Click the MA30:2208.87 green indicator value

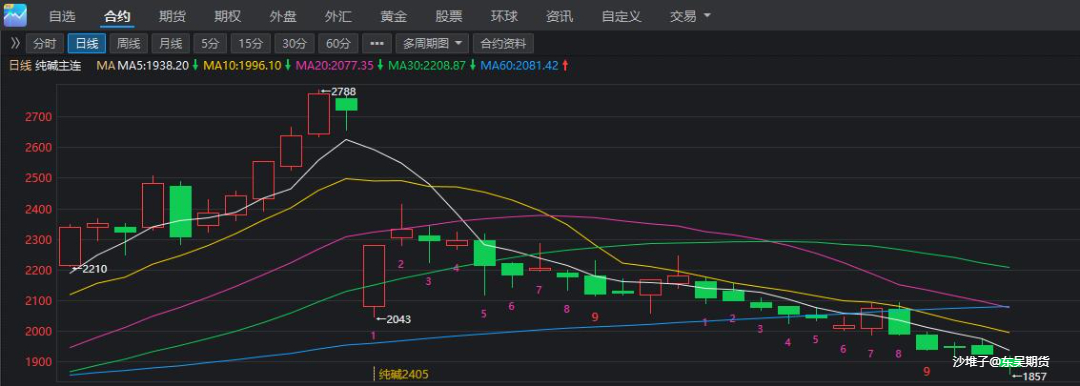pyautogui.click(x=427, y=65)
